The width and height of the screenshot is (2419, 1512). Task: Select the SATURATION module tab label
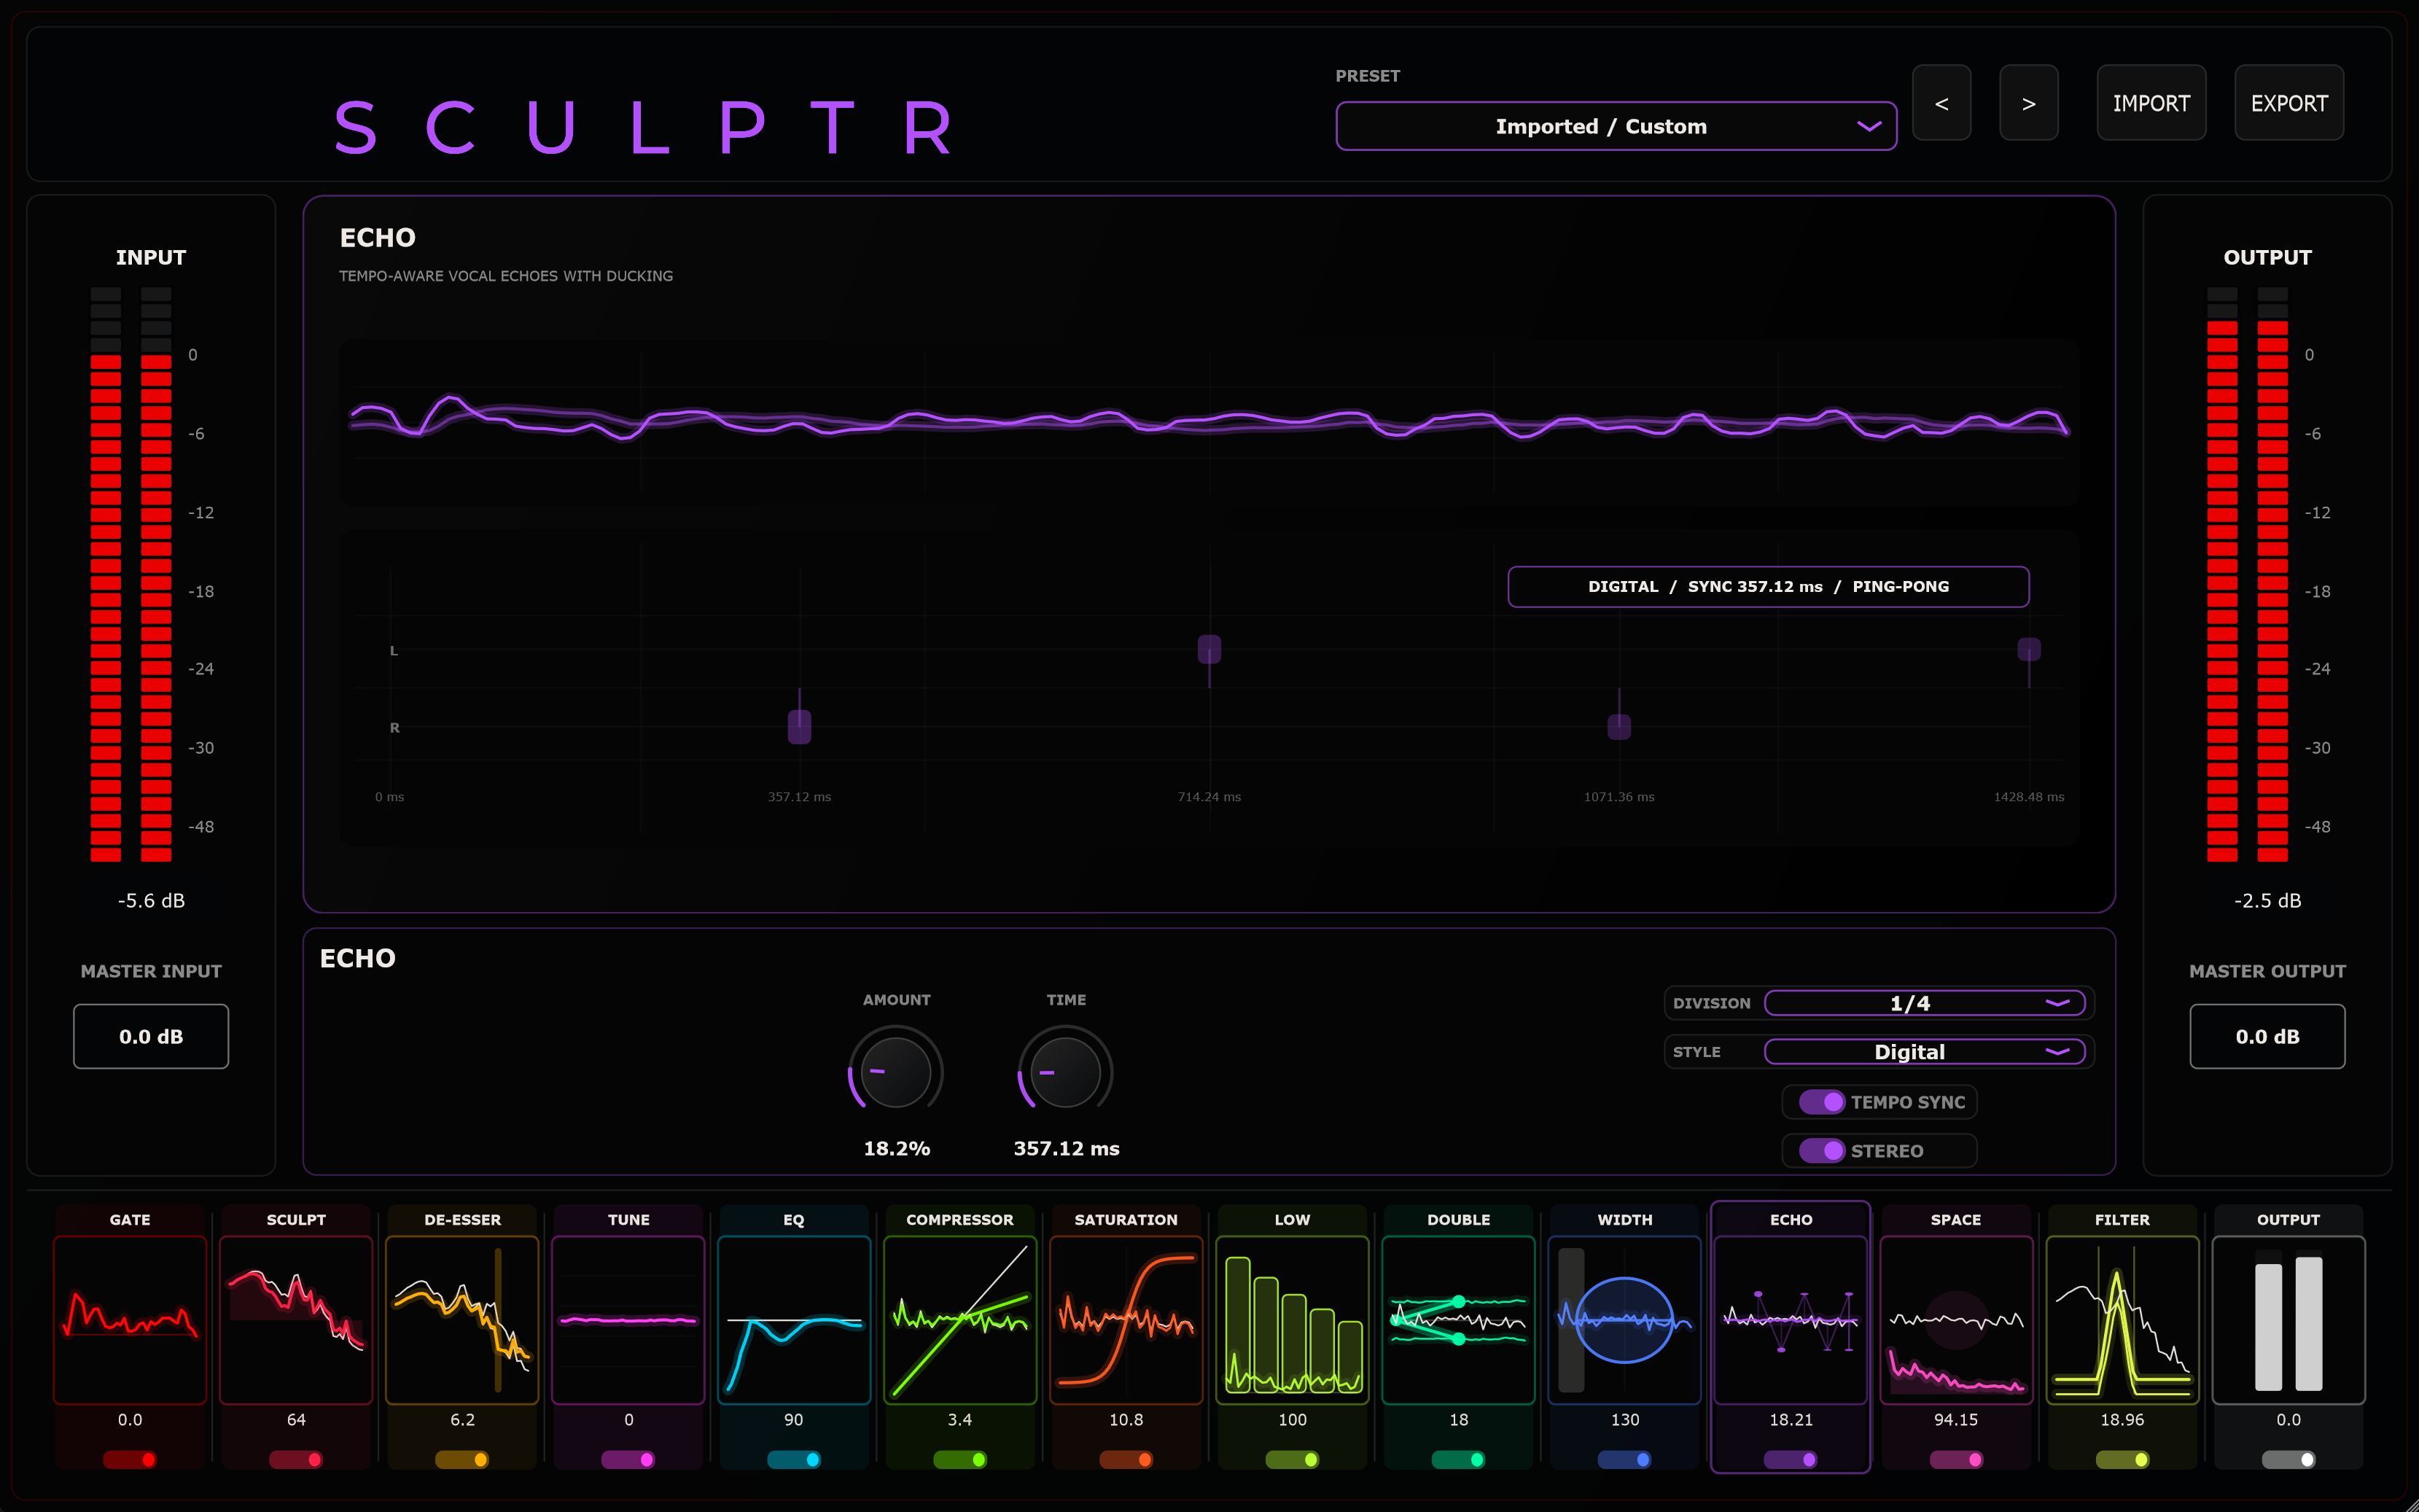pos(1126,1220)
